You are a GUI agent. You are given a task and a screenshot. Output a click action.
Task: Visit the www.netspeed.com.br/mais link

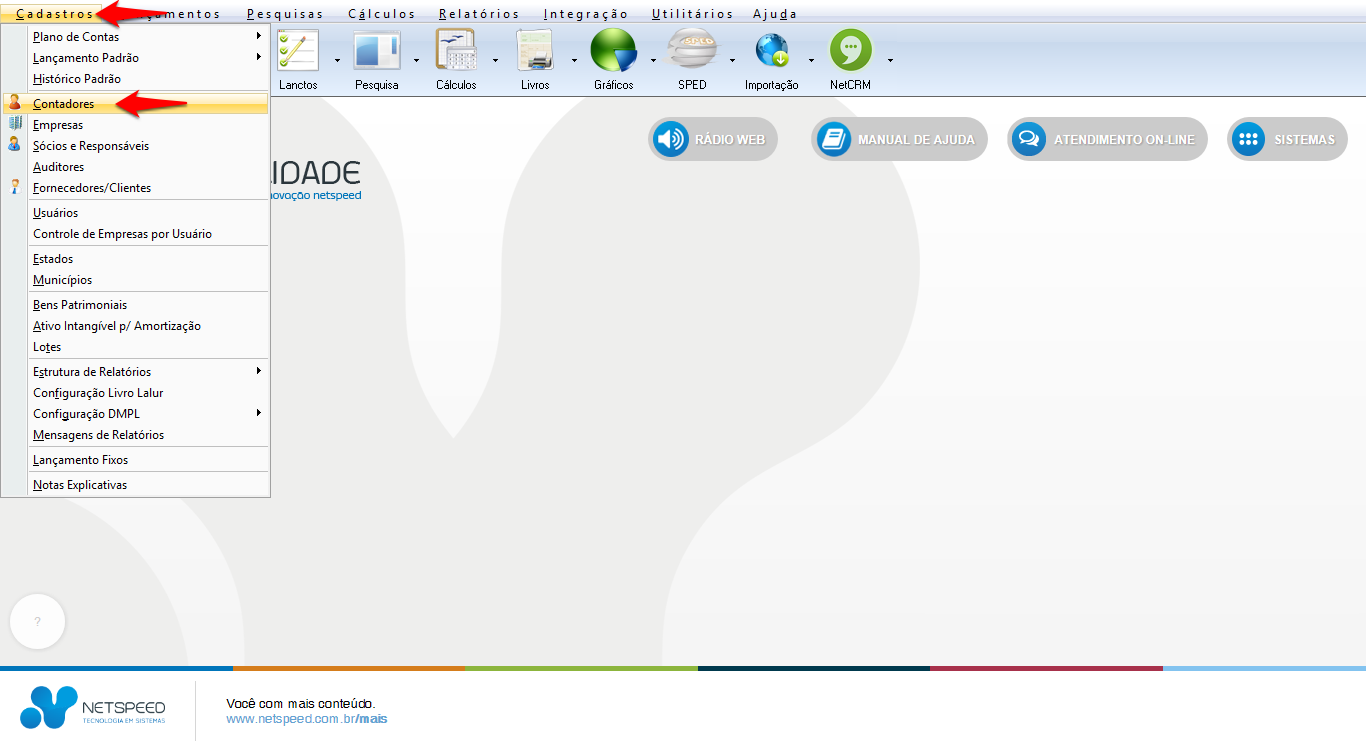(306, 719)
